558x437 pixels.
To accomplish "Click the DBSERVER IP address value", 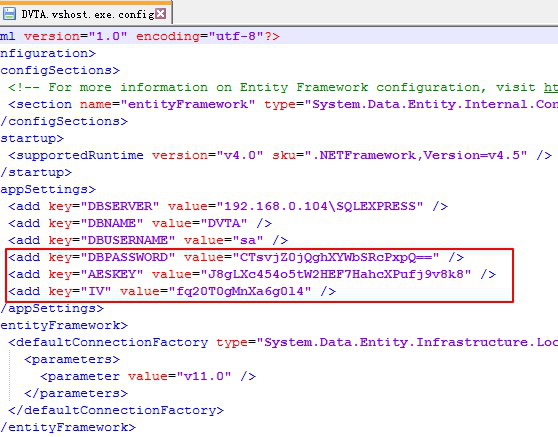I will tap(320, 206).
